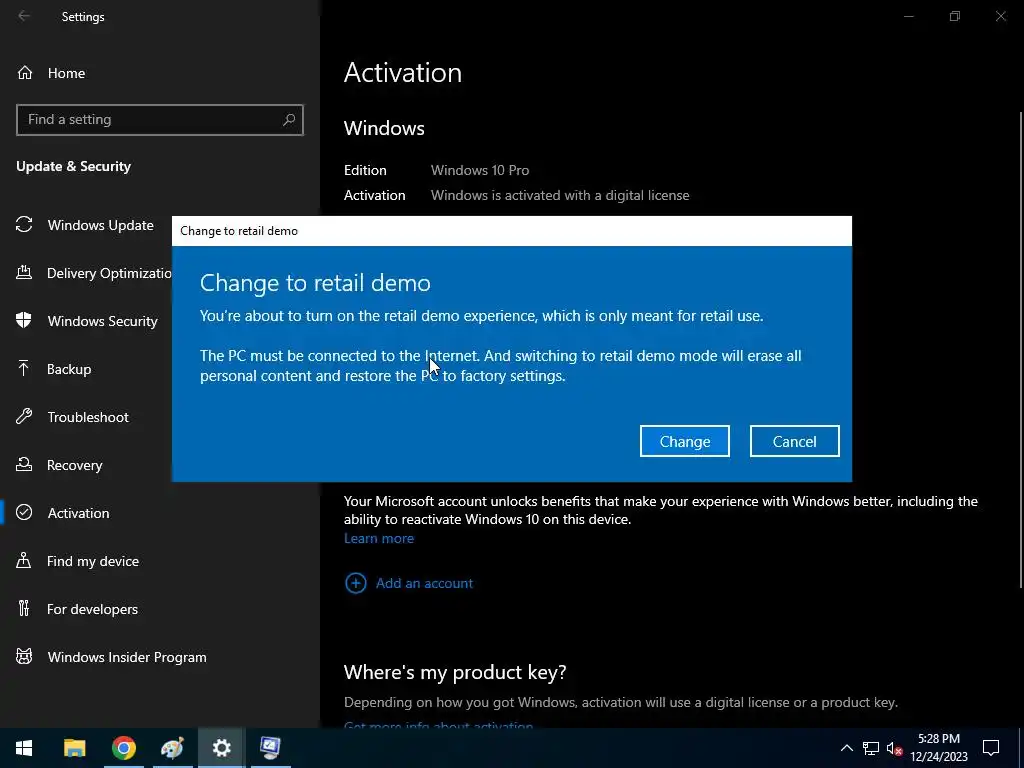1024x768 pixels.
Task: Click the Add an account link
Action: tap(424, 583)
